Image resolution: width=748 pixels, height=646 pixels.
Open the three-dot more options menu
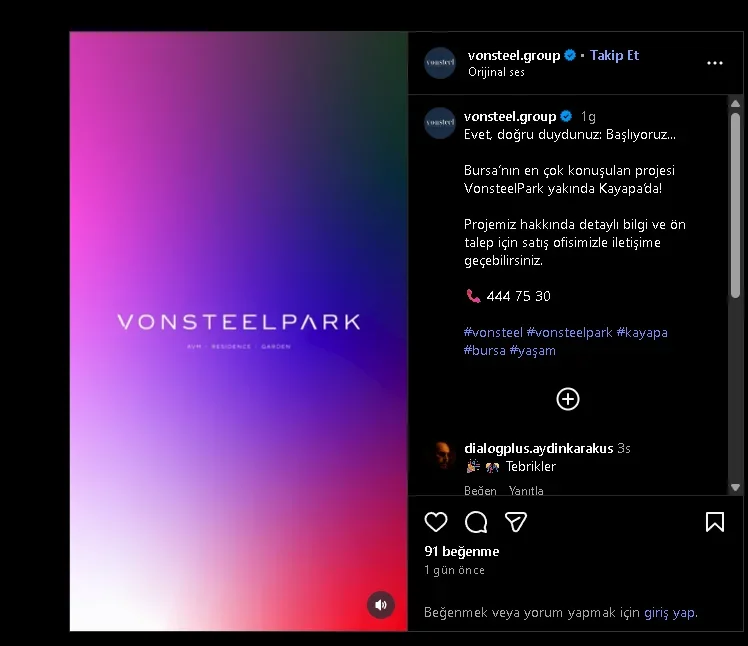pyautogui.click(x=715, y=63)
